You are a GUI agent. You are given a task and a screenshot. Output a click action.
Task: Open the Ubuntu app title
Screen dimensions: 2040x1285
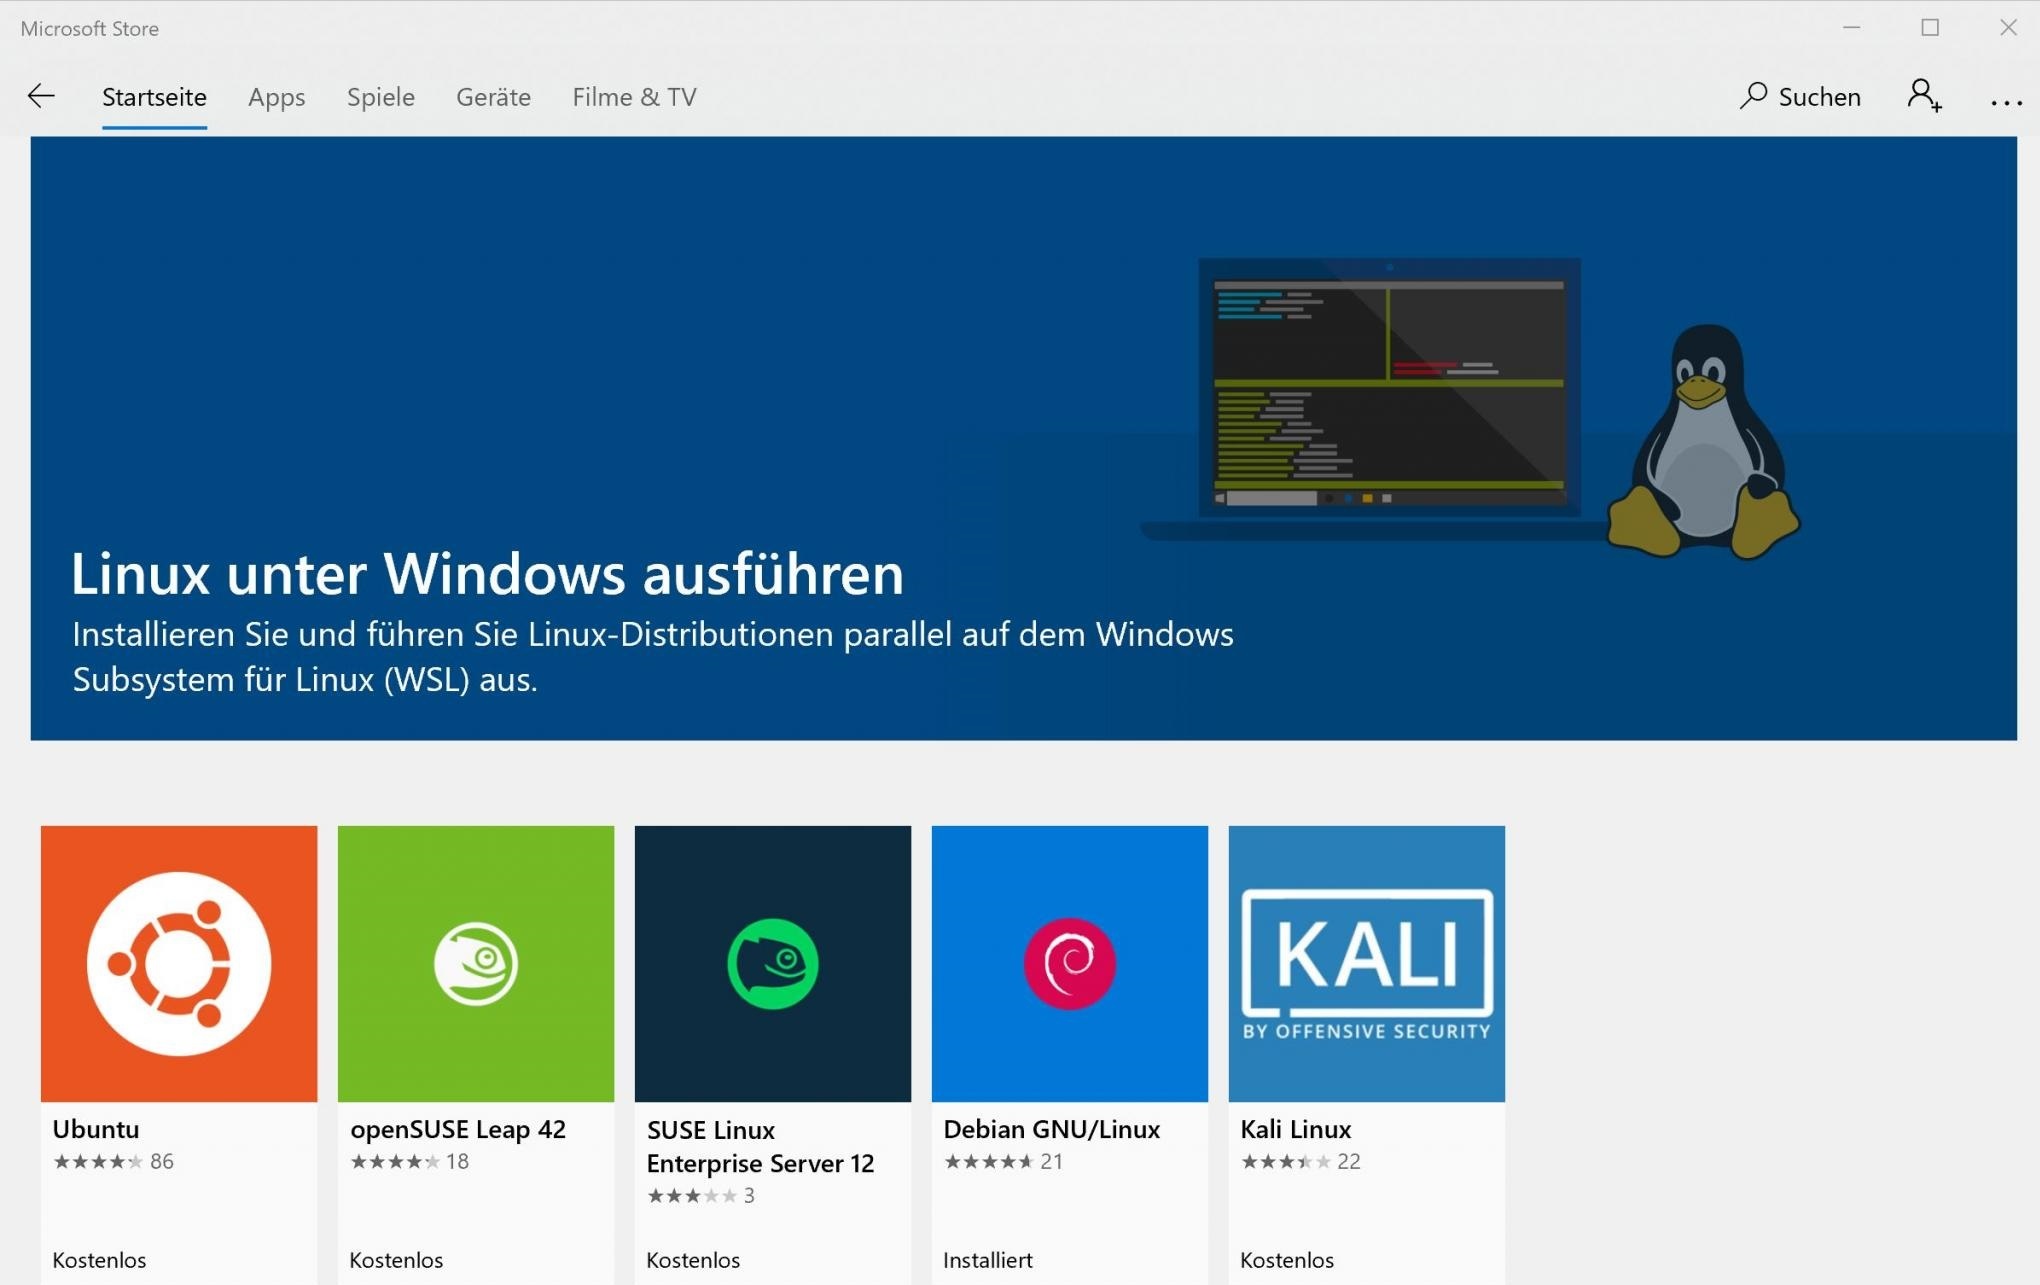(96, 1129)
